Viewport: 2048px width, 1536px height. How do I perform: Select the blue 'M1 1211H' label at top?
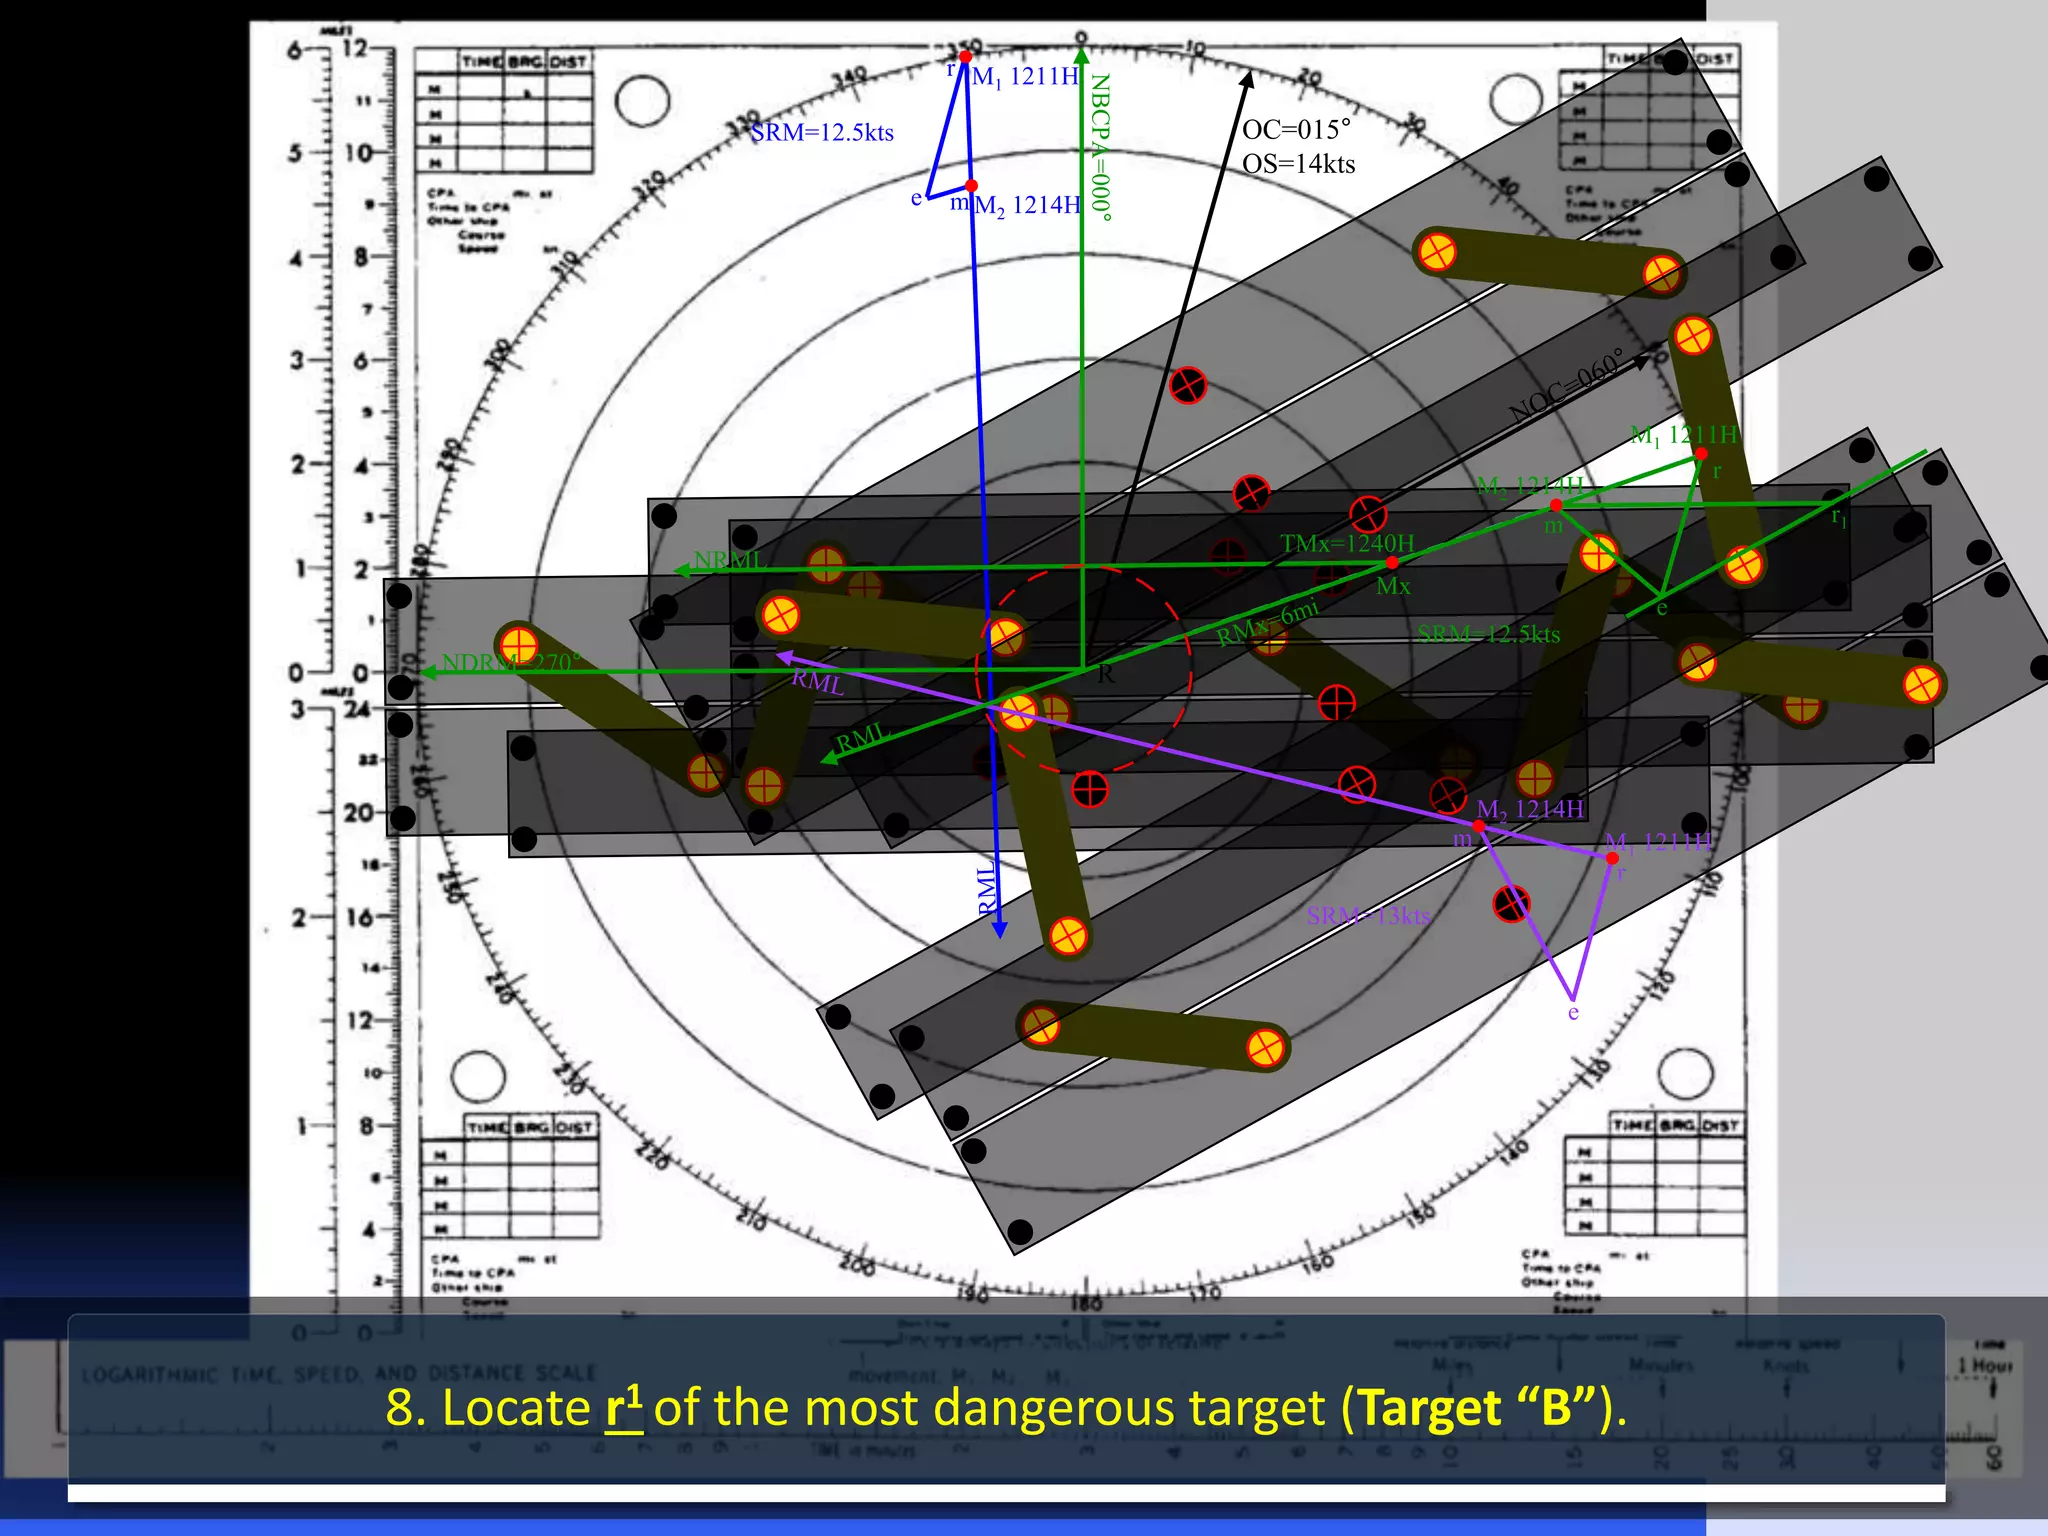[1026, 77]
